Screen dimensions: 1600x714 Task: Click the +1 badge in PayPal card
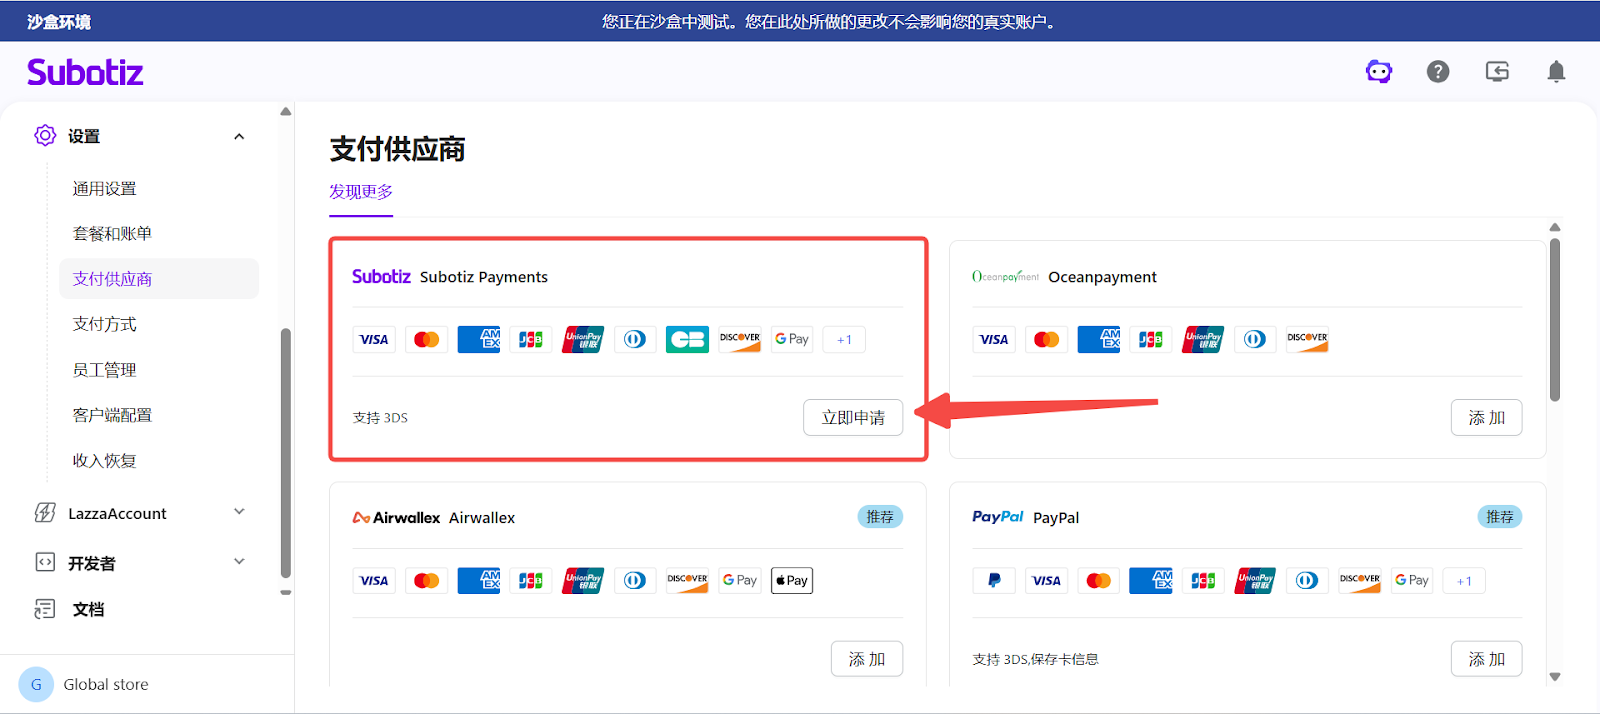coord(1464,581)
